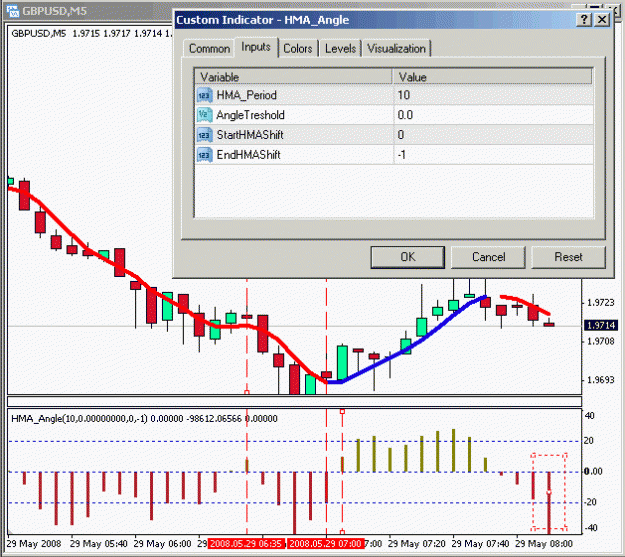The width and height of the screenshot is (625, 557).
Task: Click the 29 May 07:40 time axis label
Action: coord(480,544)
